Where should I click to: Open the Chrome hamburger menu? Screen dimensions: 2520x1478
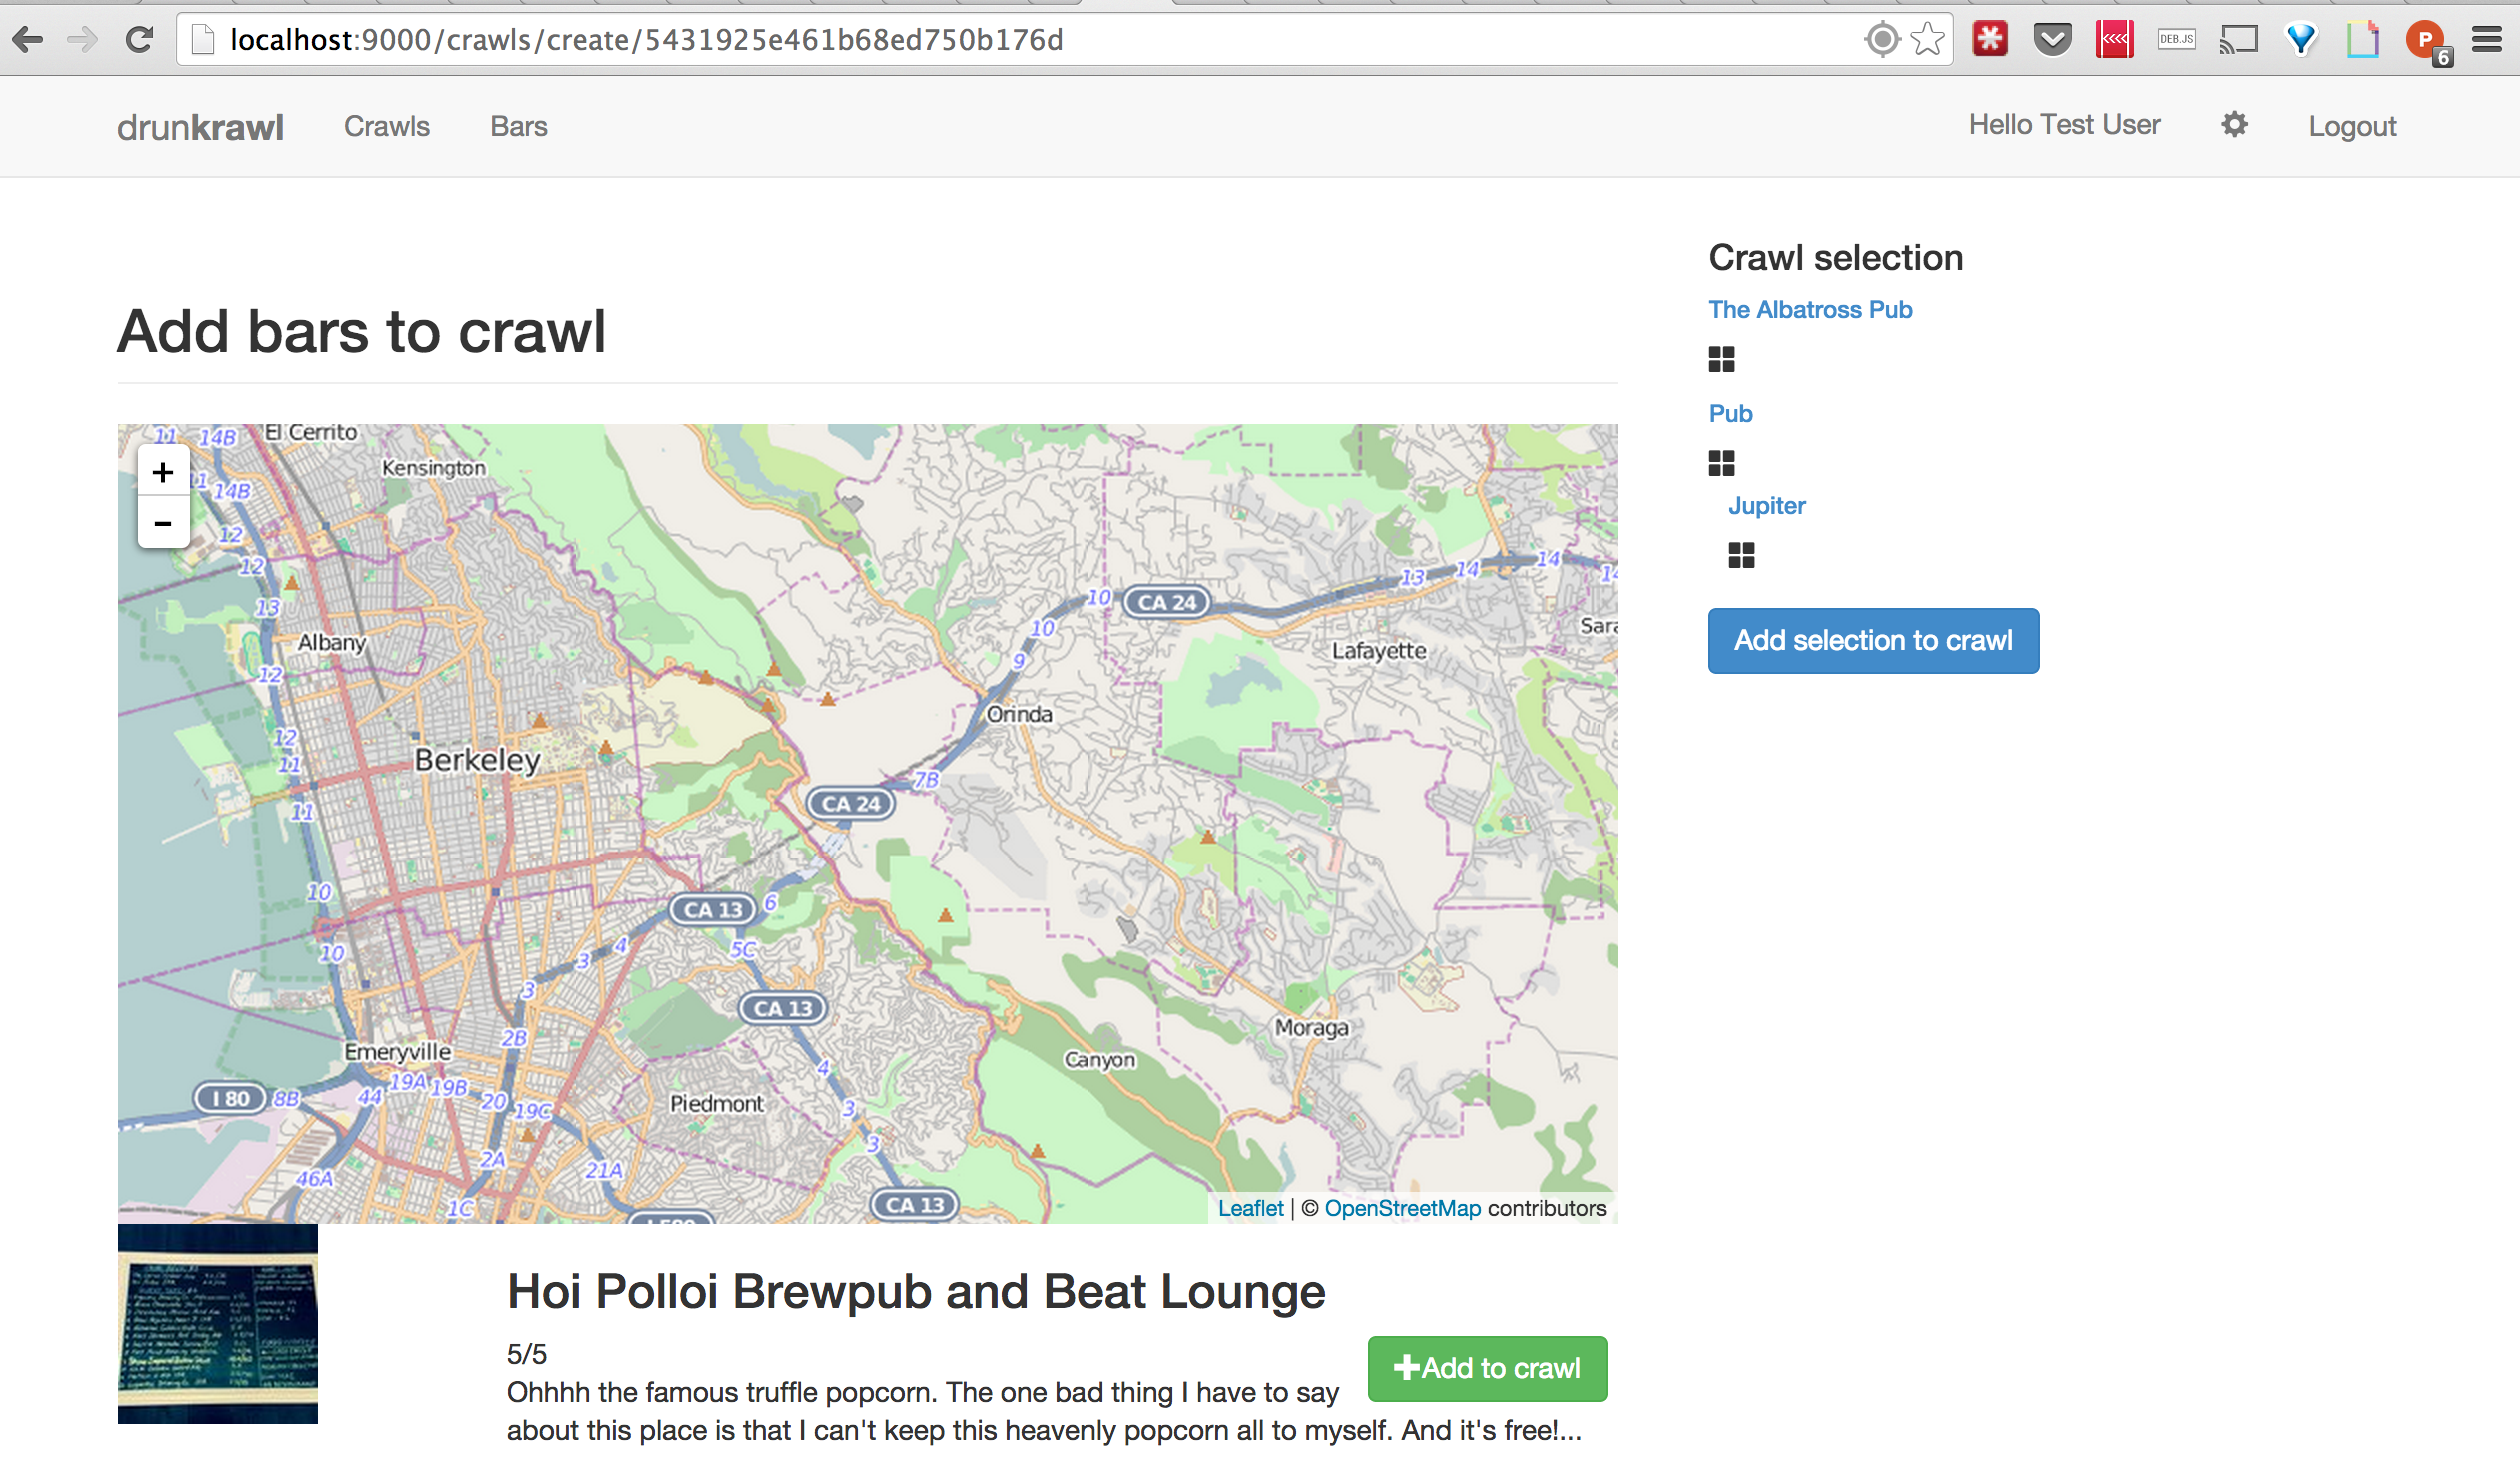point(2487,40)
